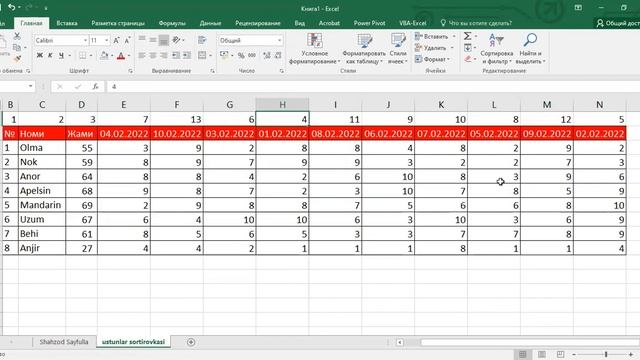Switch to Shahzod Sayfulla sheet tab
This screenshot has width=640, height=360.
click(x=64, y=342)
